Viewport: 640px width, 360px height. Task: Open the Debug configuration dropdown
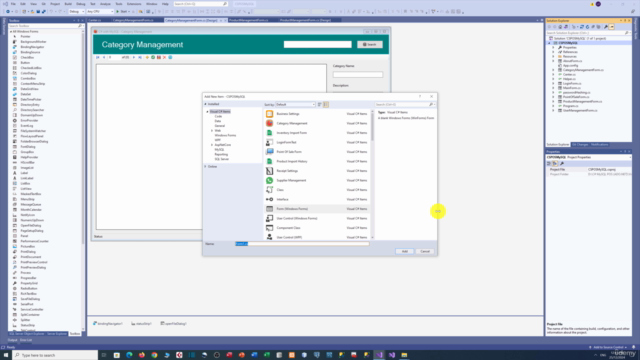[x=76, y=11]
